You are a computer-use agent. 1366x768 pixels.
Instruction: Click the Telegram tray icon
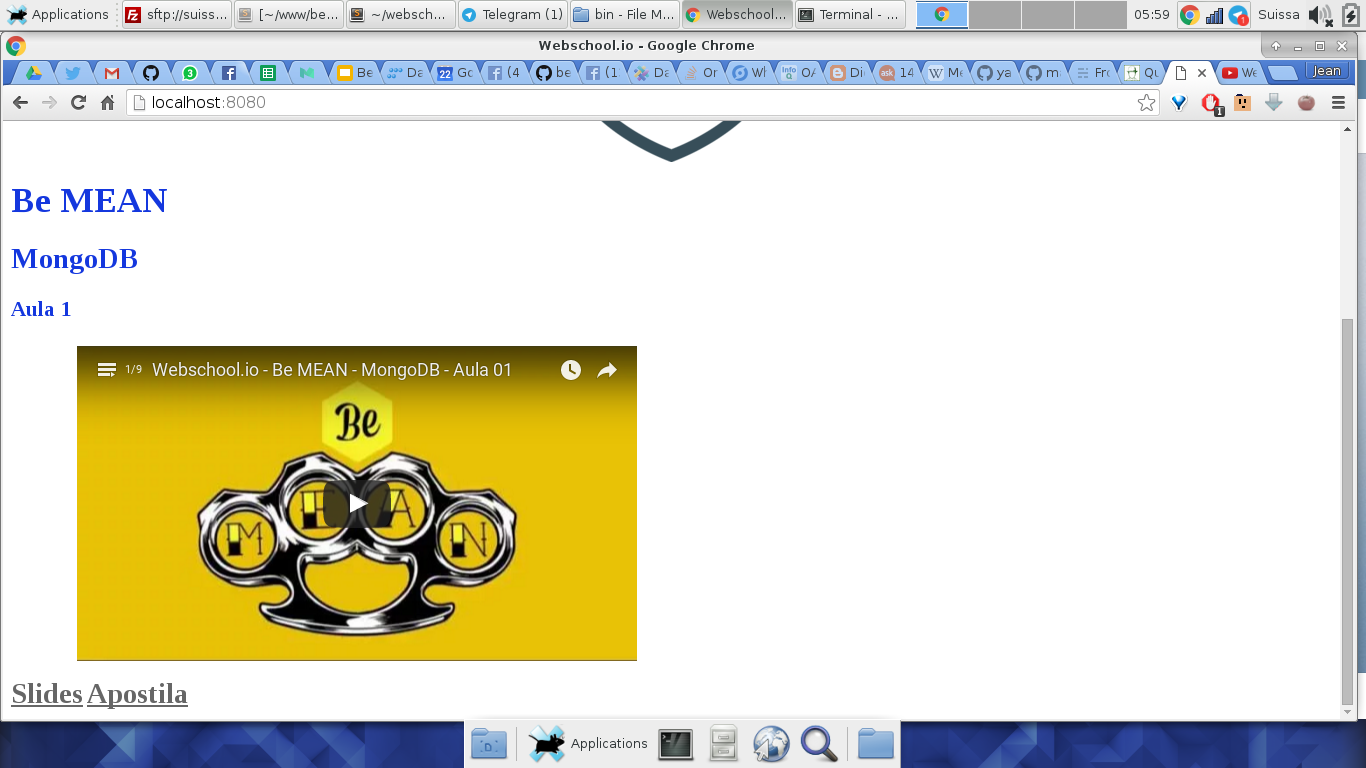[1238, 14]
